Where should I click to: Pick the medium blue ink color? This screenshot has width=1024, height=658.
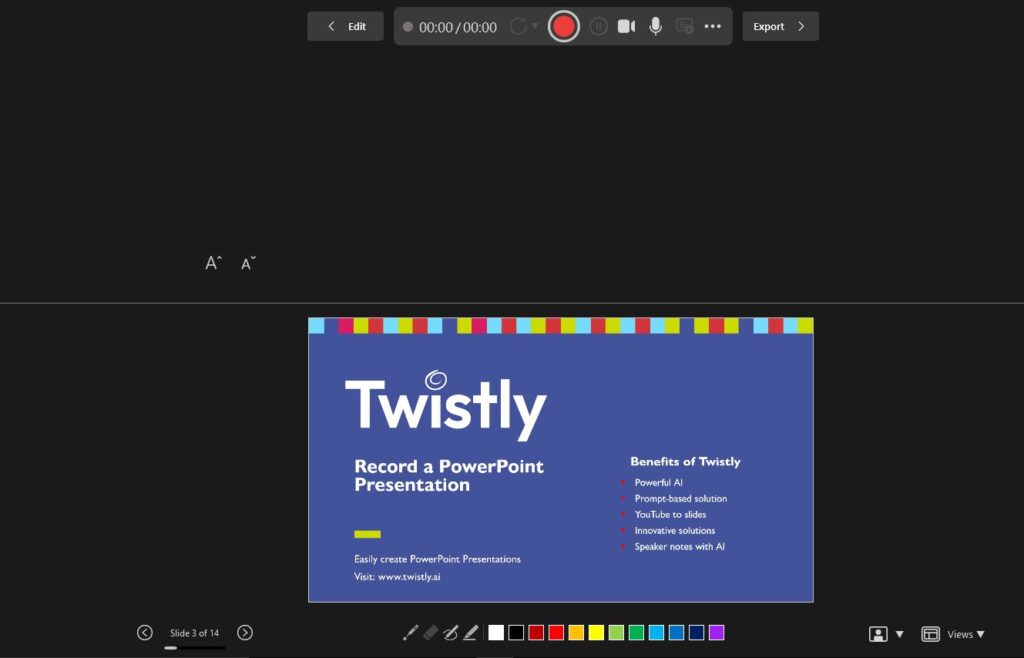(x=677, y=633)
